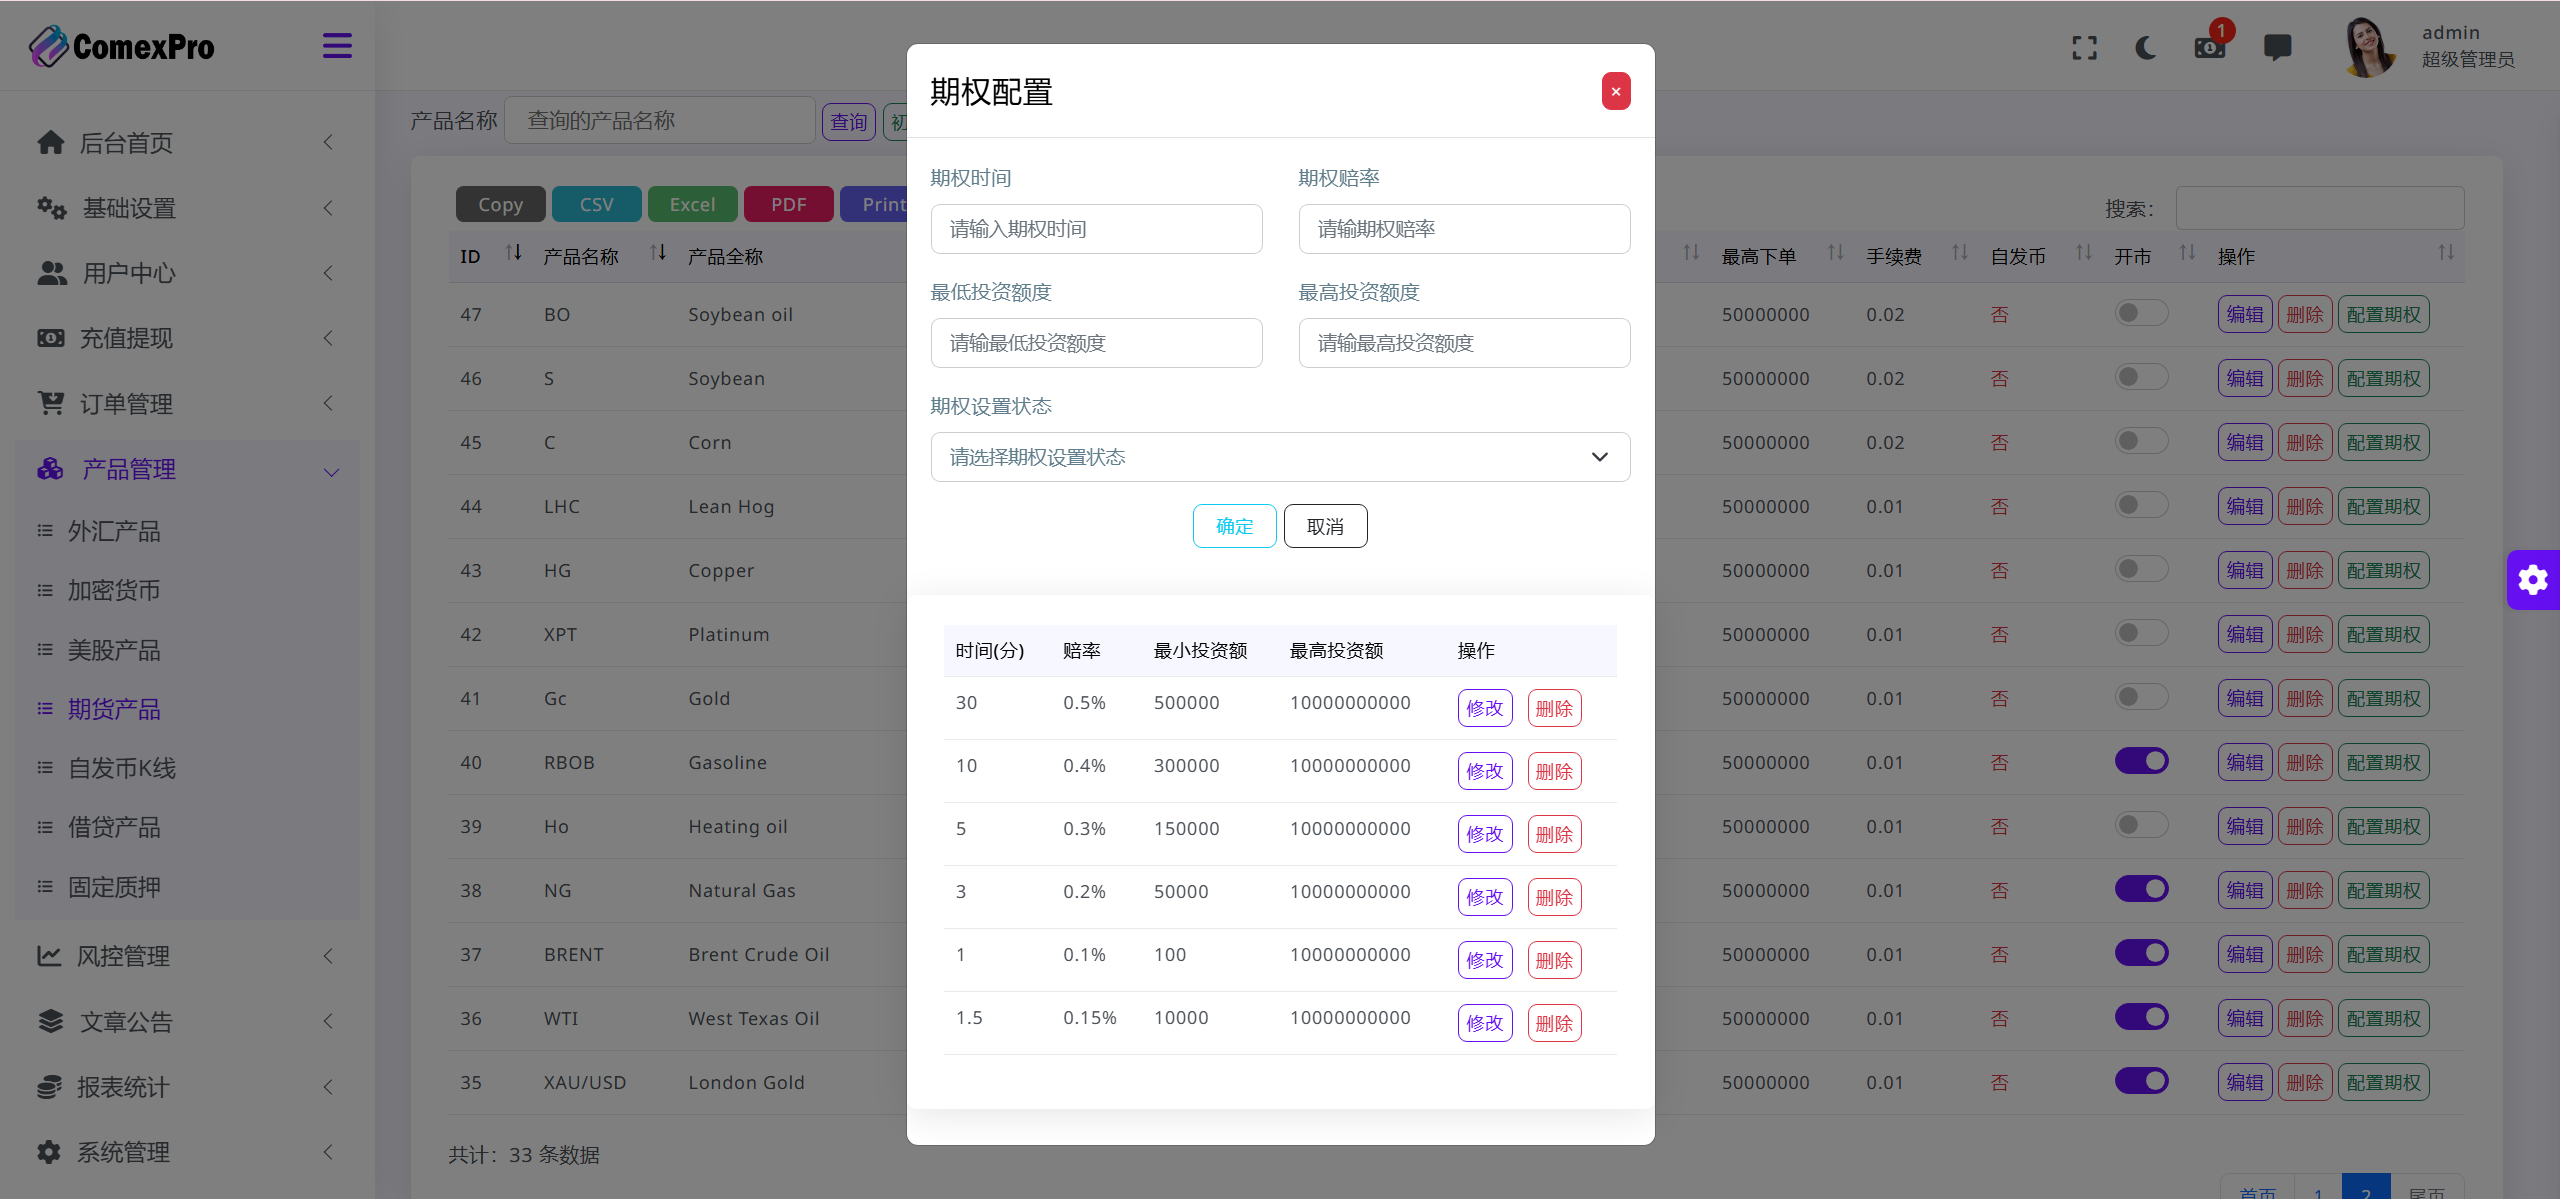
Task: Open 期货产品 submenu item
Action: tap(114, 709)
